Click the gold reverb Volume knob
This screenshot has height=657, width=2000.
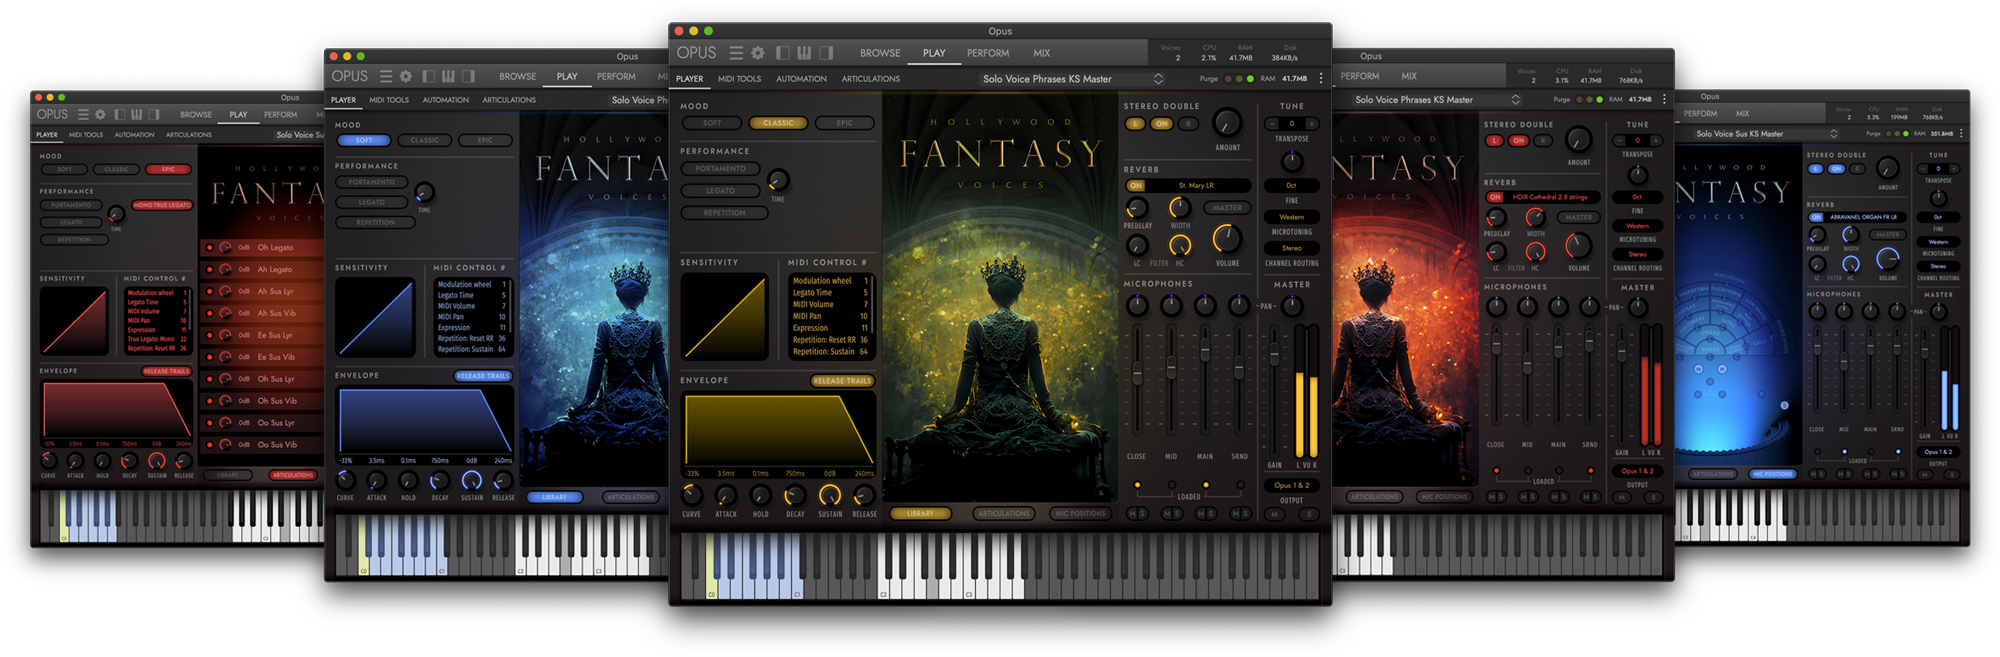pyautogui.click(x=1226, y=239)
